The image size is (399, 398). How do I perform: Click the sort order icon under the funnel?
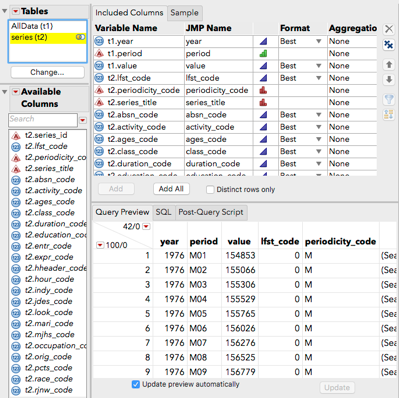point(389,115)
